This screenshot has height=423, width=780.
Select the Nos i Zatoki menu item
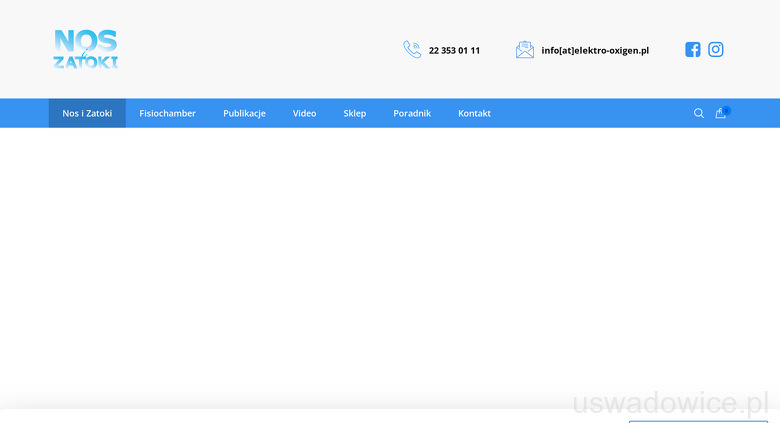tap(87, 113)
